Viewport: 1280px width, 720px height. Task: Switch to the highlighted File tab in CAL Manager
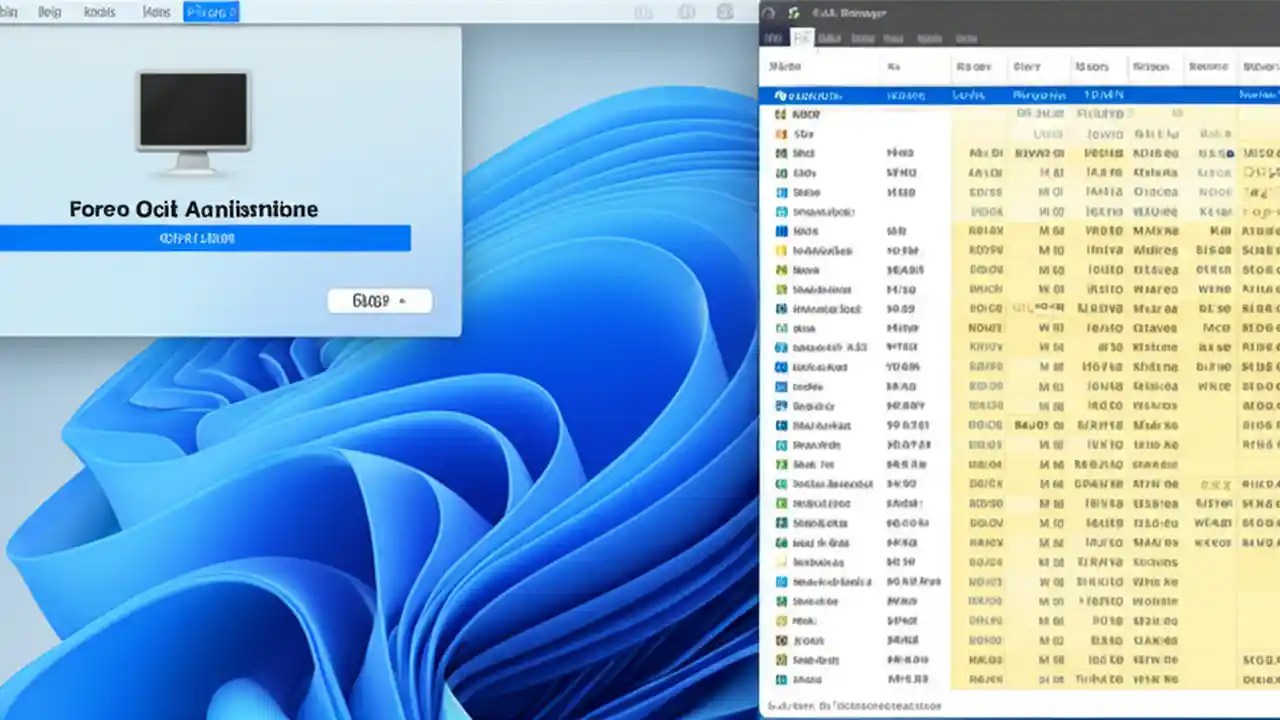[x=800, y=37]
